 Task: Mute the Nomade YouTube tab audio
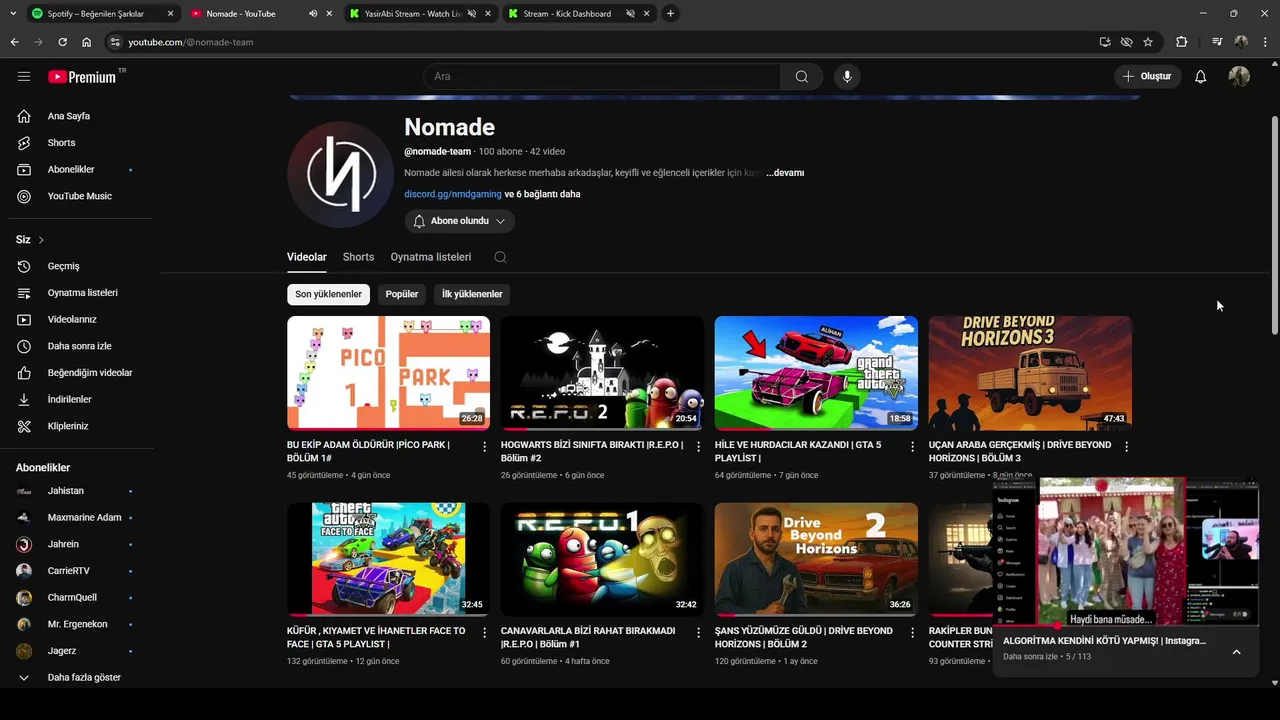pyautogui.click(x=313, y=14)
